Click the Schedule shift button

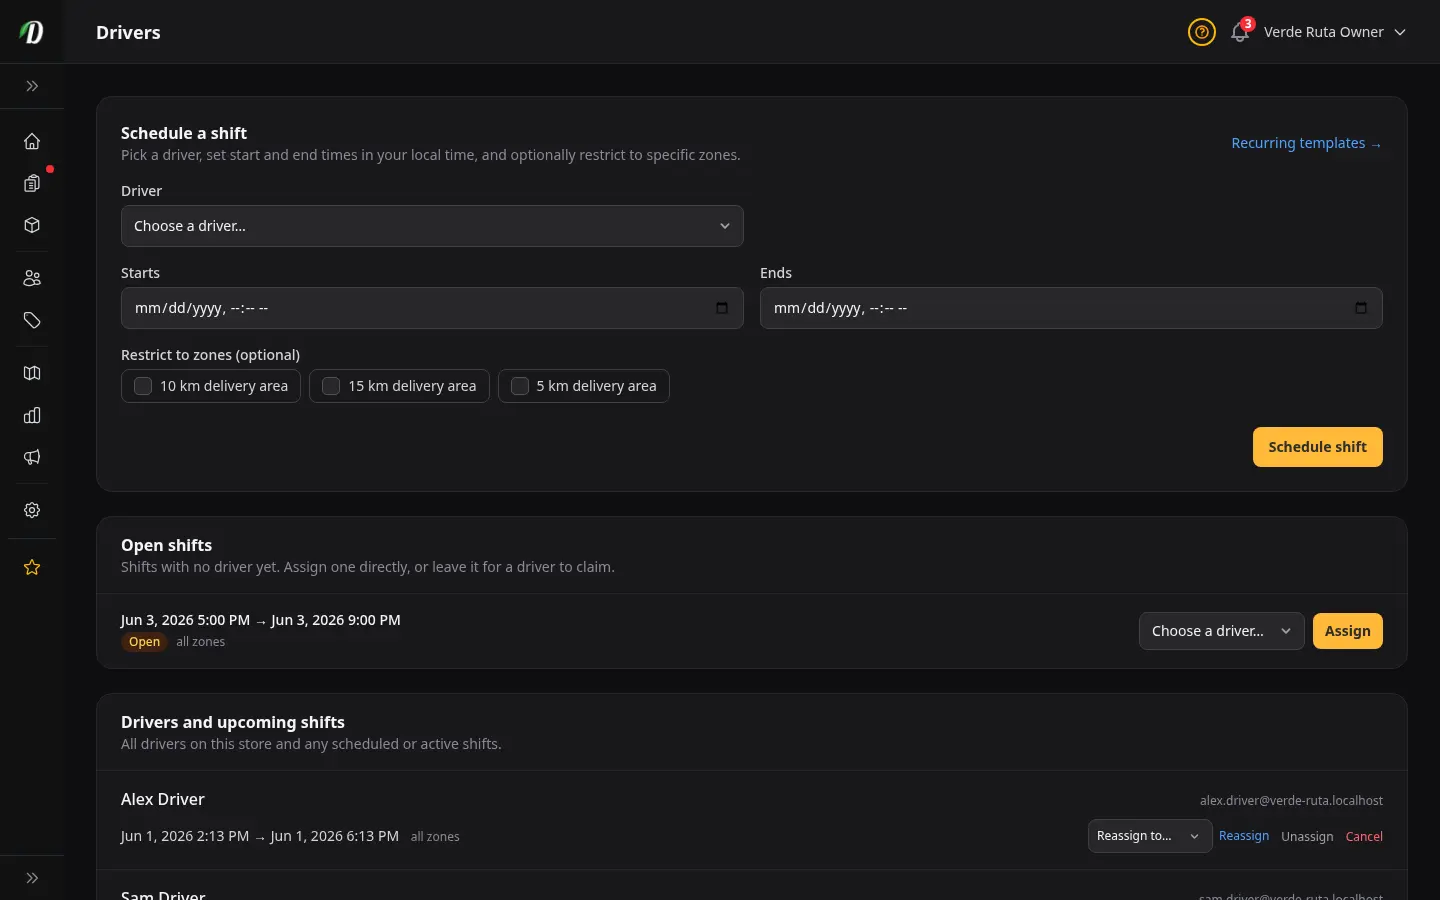pos(1317,447)
